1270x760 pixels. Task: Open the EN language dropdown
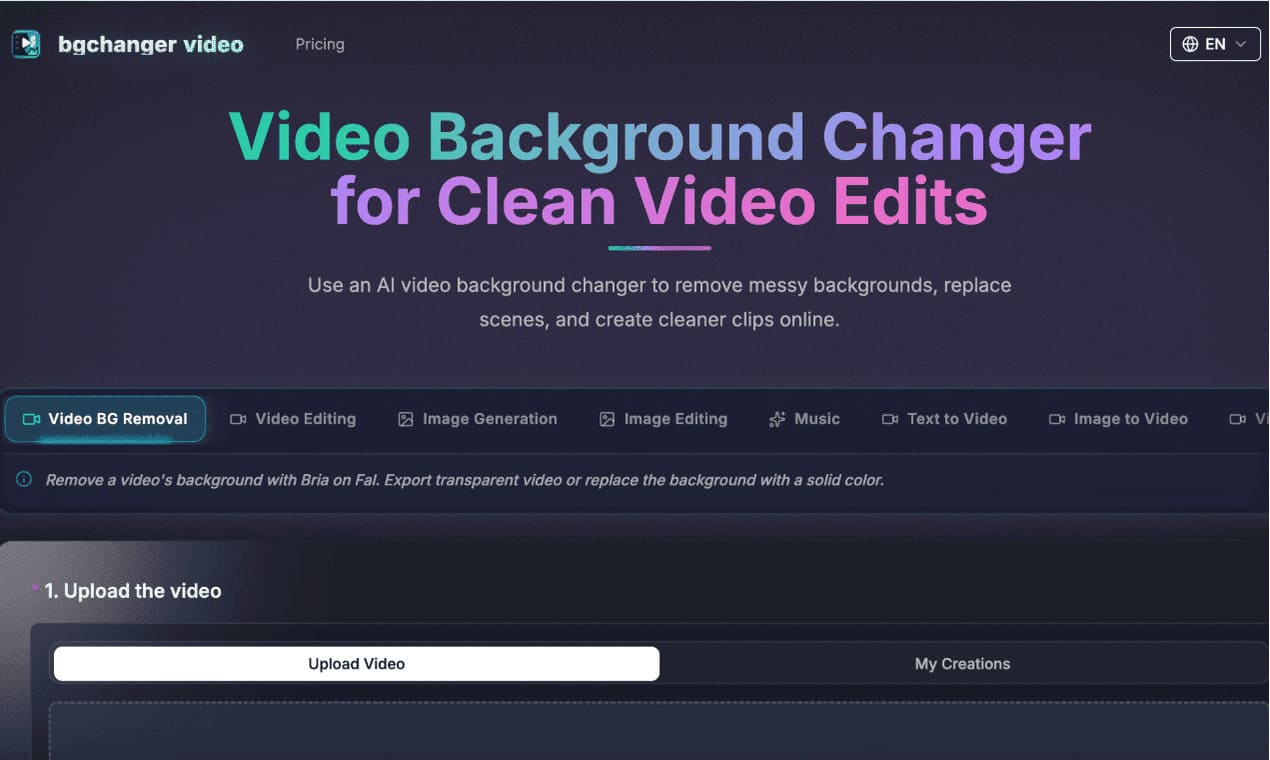[1215, 44]
